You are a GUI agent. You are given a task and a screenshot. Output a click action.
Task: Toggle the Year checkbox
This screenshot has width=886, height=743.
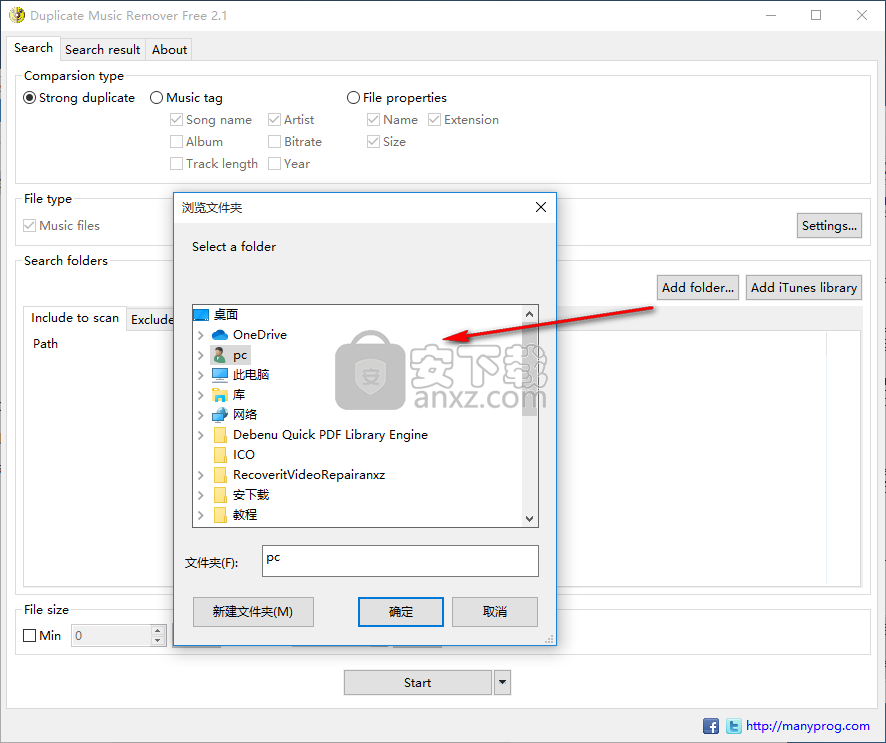point(275,164)
